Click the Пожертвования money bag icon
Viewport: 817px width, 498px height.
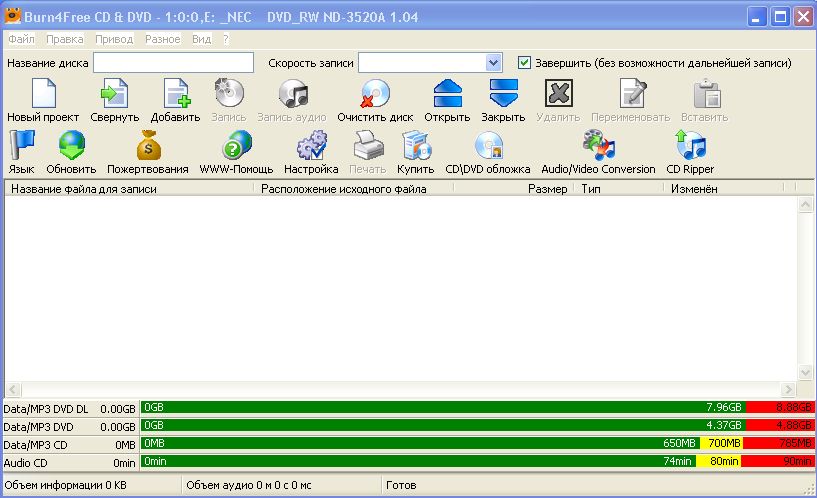point(148,145)
